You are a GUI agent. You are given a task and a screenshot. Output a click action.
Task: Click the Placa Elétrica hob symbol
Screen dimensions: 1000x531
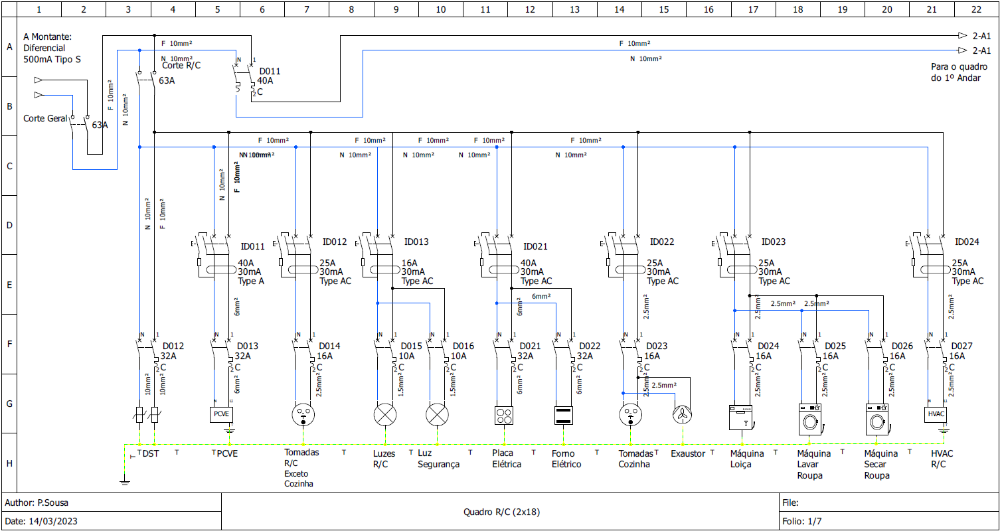click(x=503, y=415)
